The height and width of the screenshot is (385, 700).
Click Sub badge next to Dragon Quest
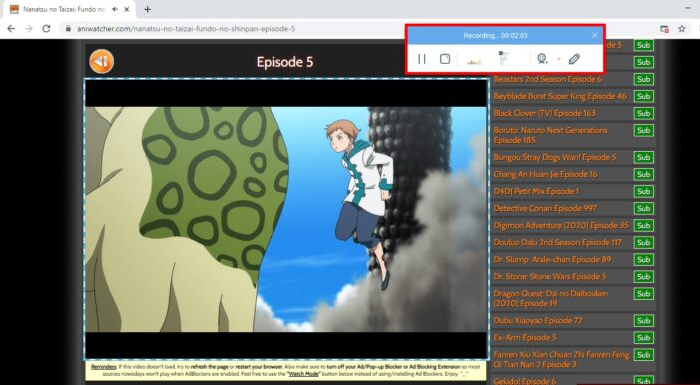(643, 293)
